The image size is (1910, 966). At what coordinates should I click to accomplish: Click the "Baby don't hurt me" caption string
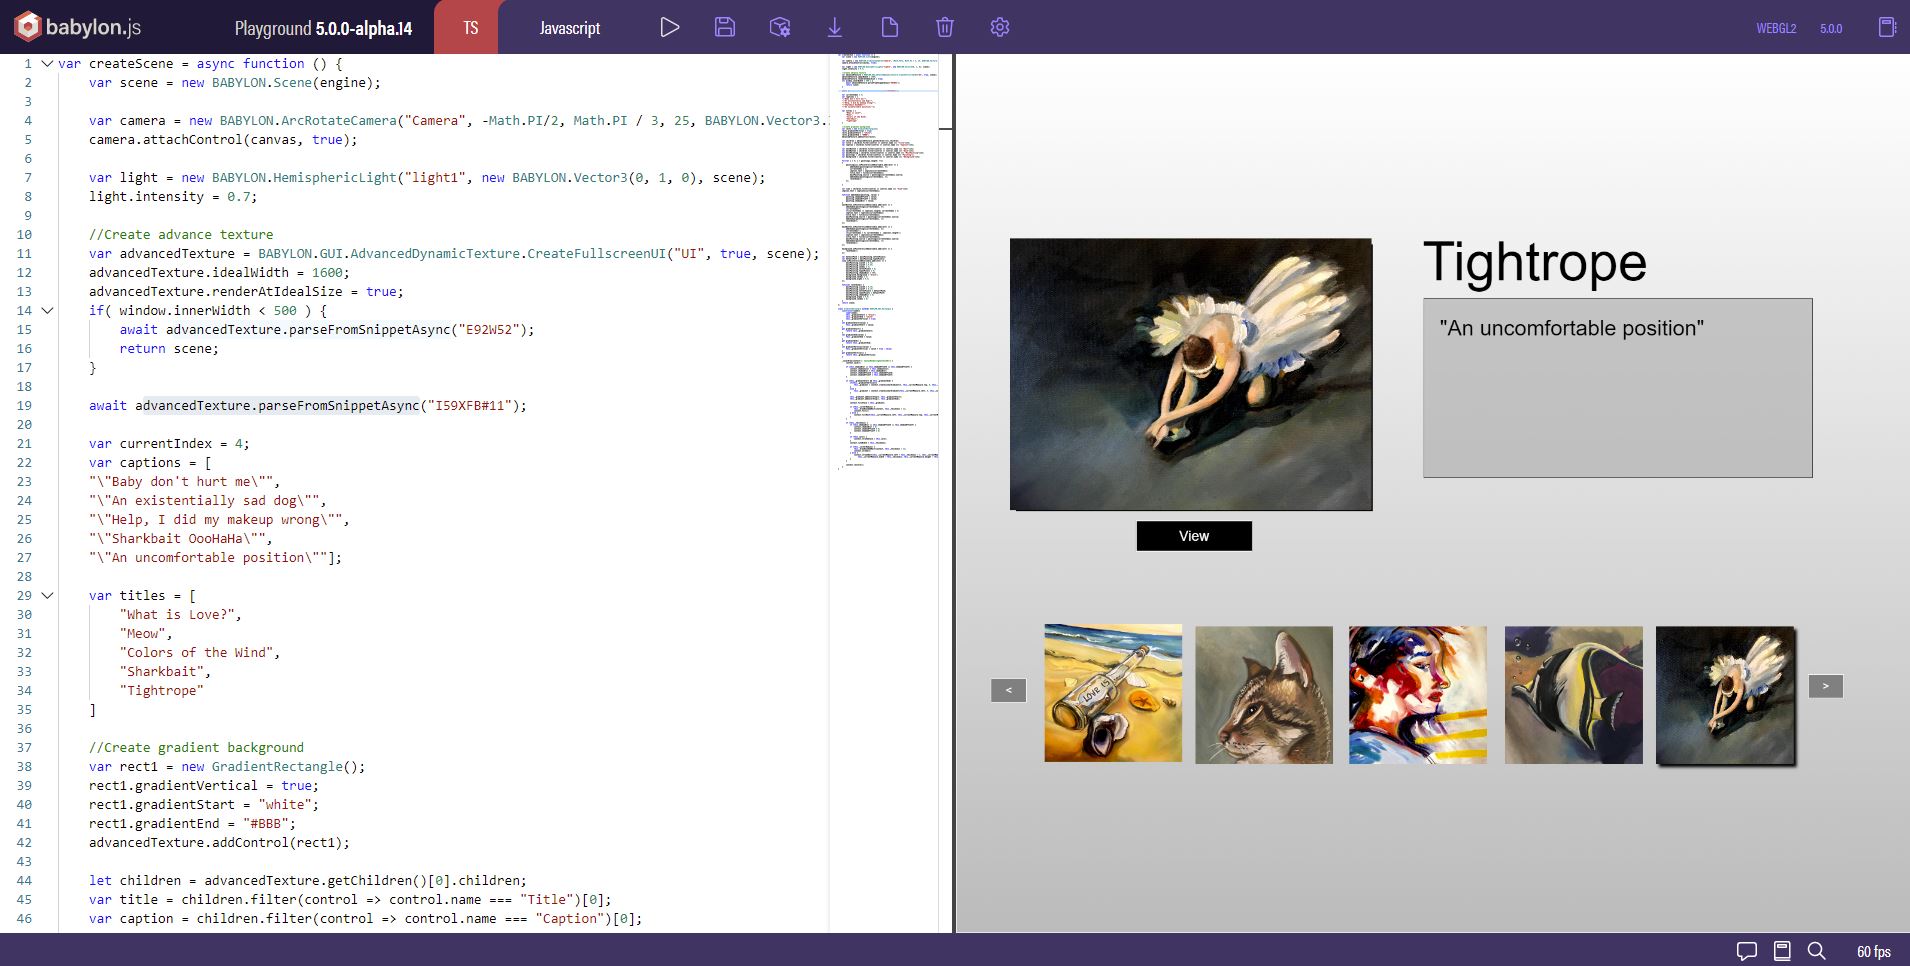point(181,482)
